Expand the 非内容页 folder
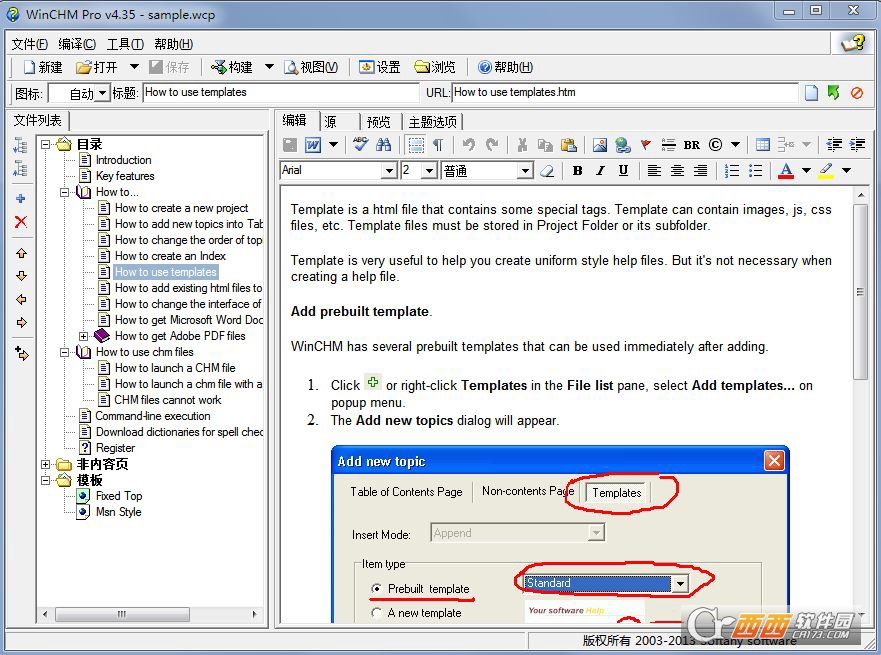The height and width of the screenshot is (655, 881). [x=46, y=465]
